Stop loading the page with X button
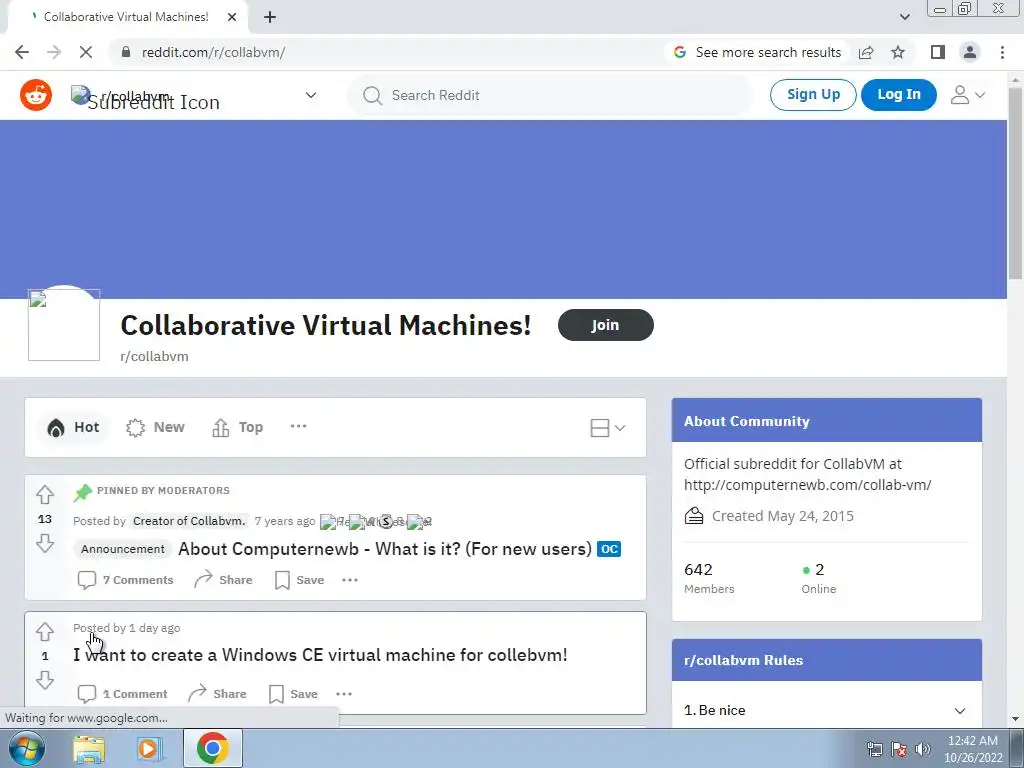1024x768 pixels. click(x=86, y=52)
